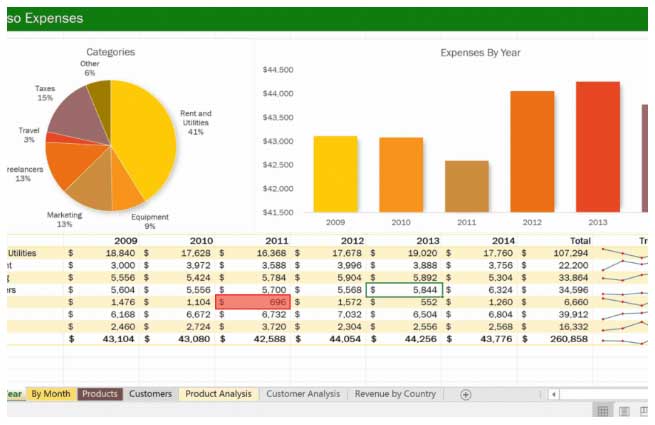Viewport: 655px width, 425px height.
Task: Click the Expenses By Year chart title
Action: tap(480, 53)
